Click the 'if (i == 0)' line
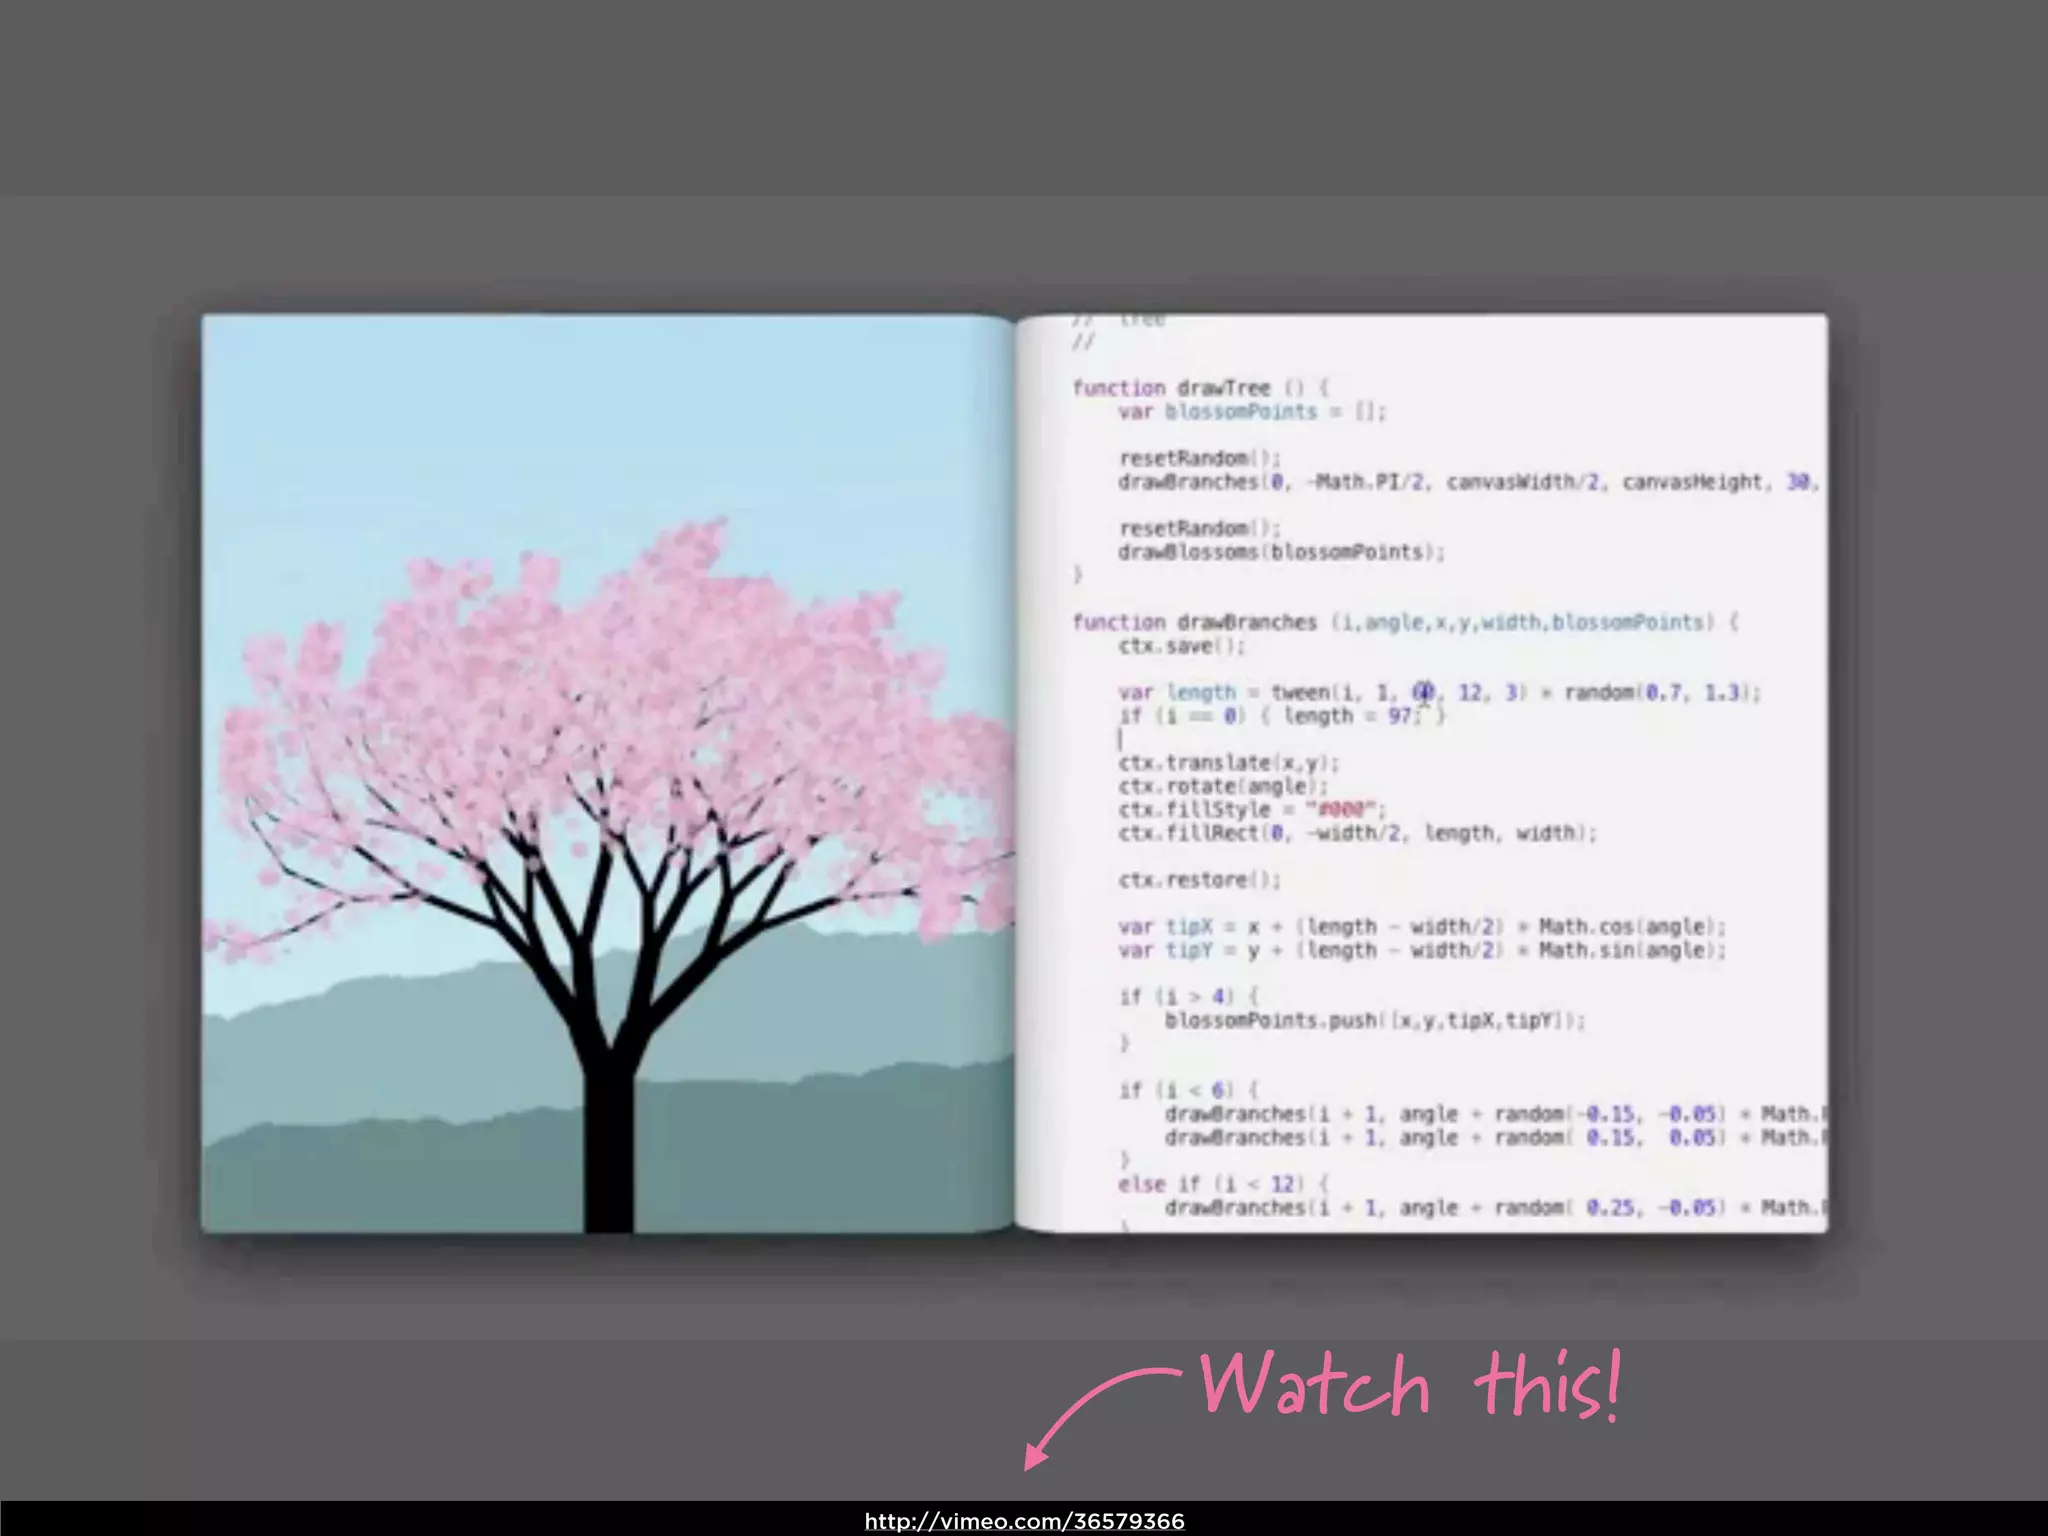 [1282, 716]
